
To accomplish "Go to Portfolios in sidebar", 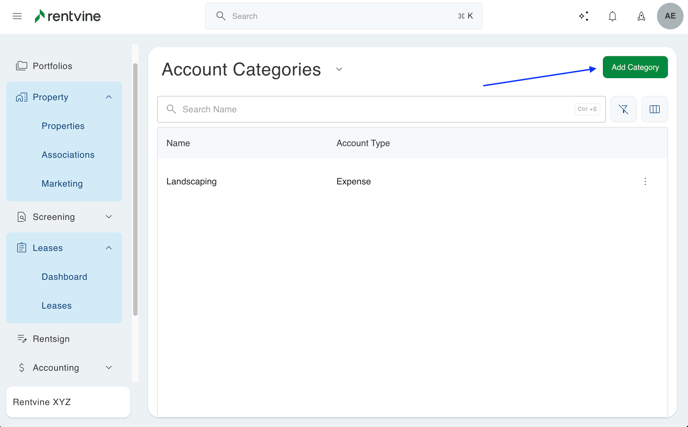I will click(52, 66).
